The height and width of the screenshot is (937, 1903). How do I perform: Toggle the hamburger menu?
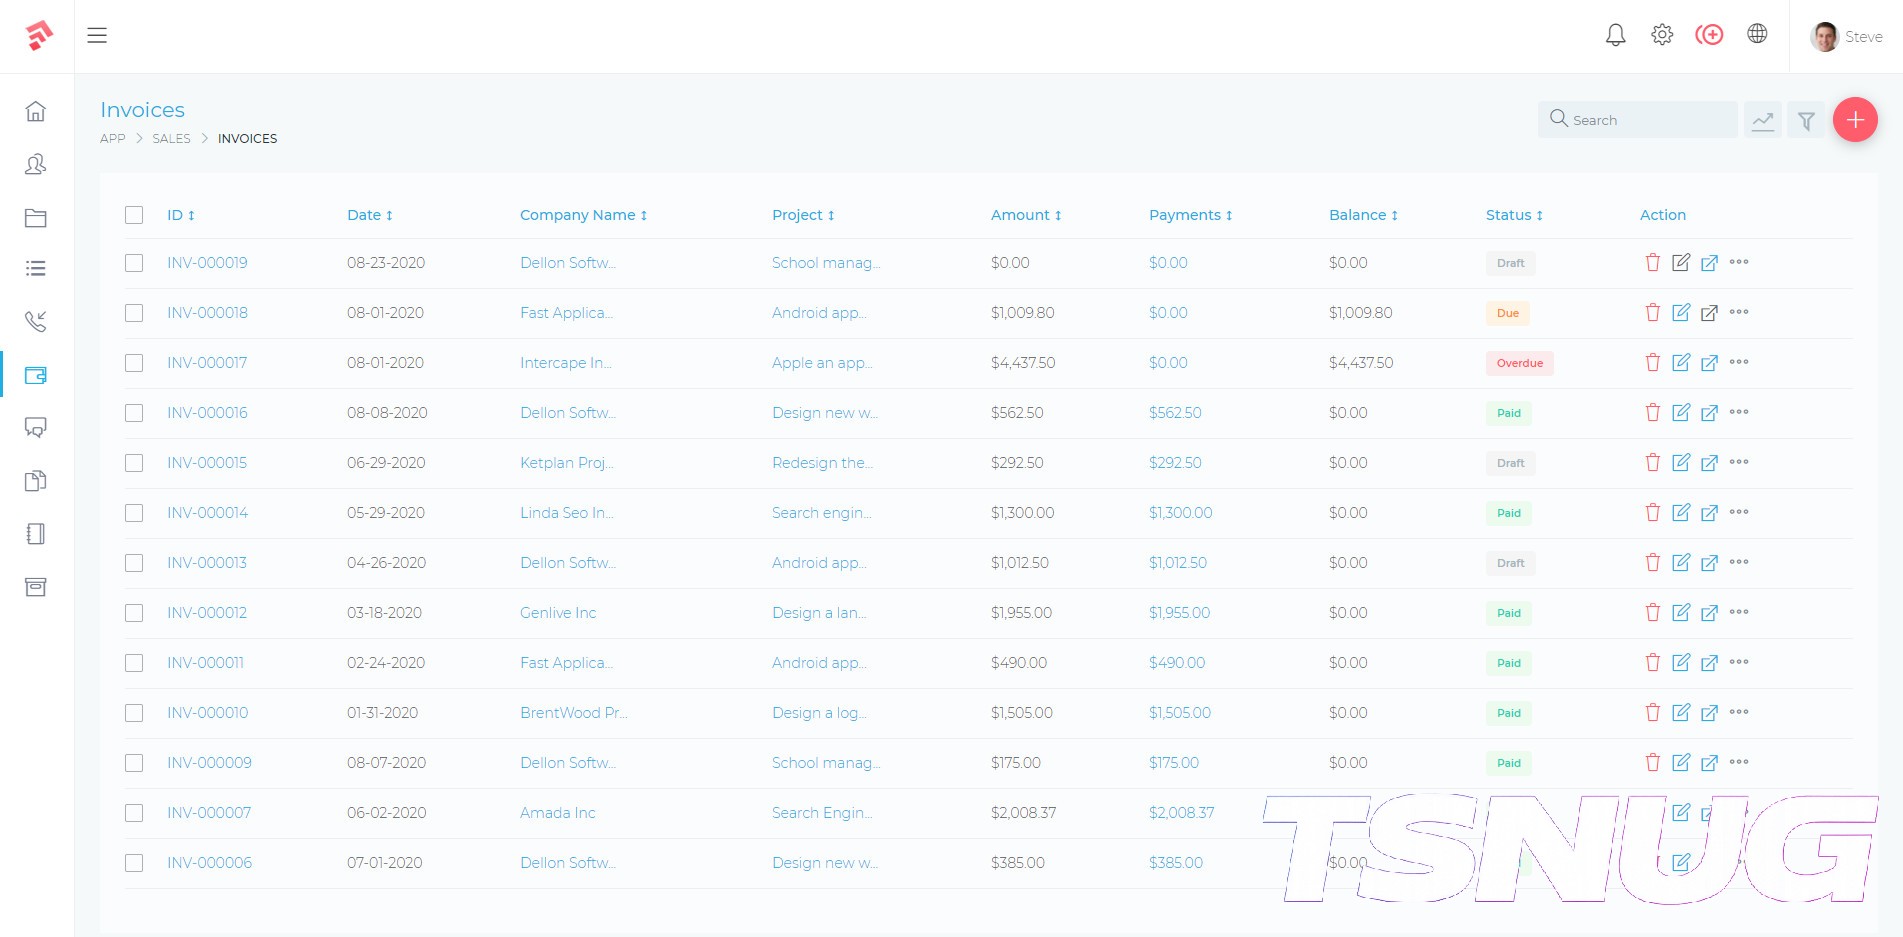tap(97, 36)
